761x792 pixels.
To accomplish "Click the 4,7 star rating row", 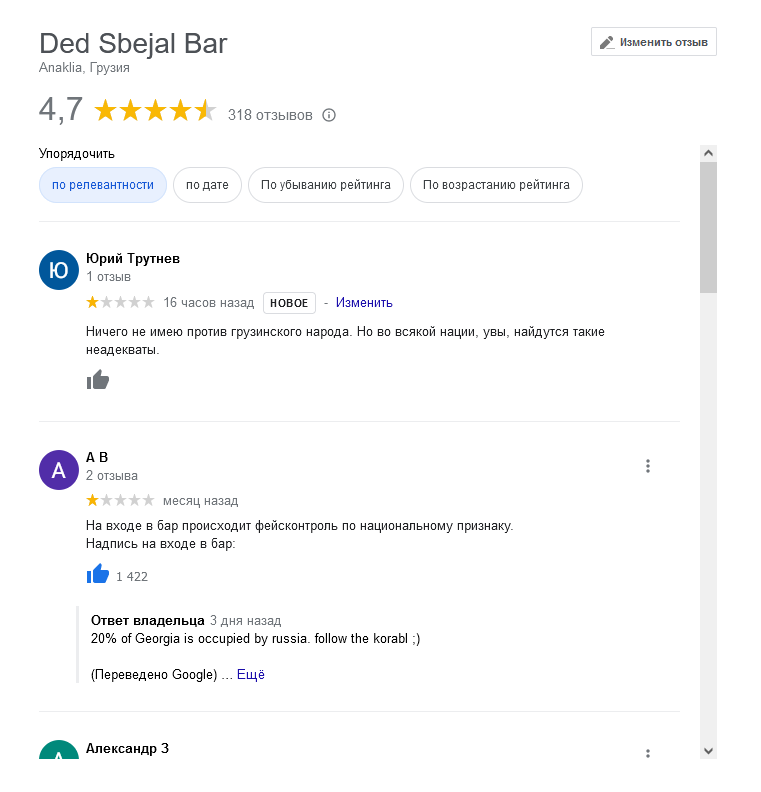I will 155,110.
